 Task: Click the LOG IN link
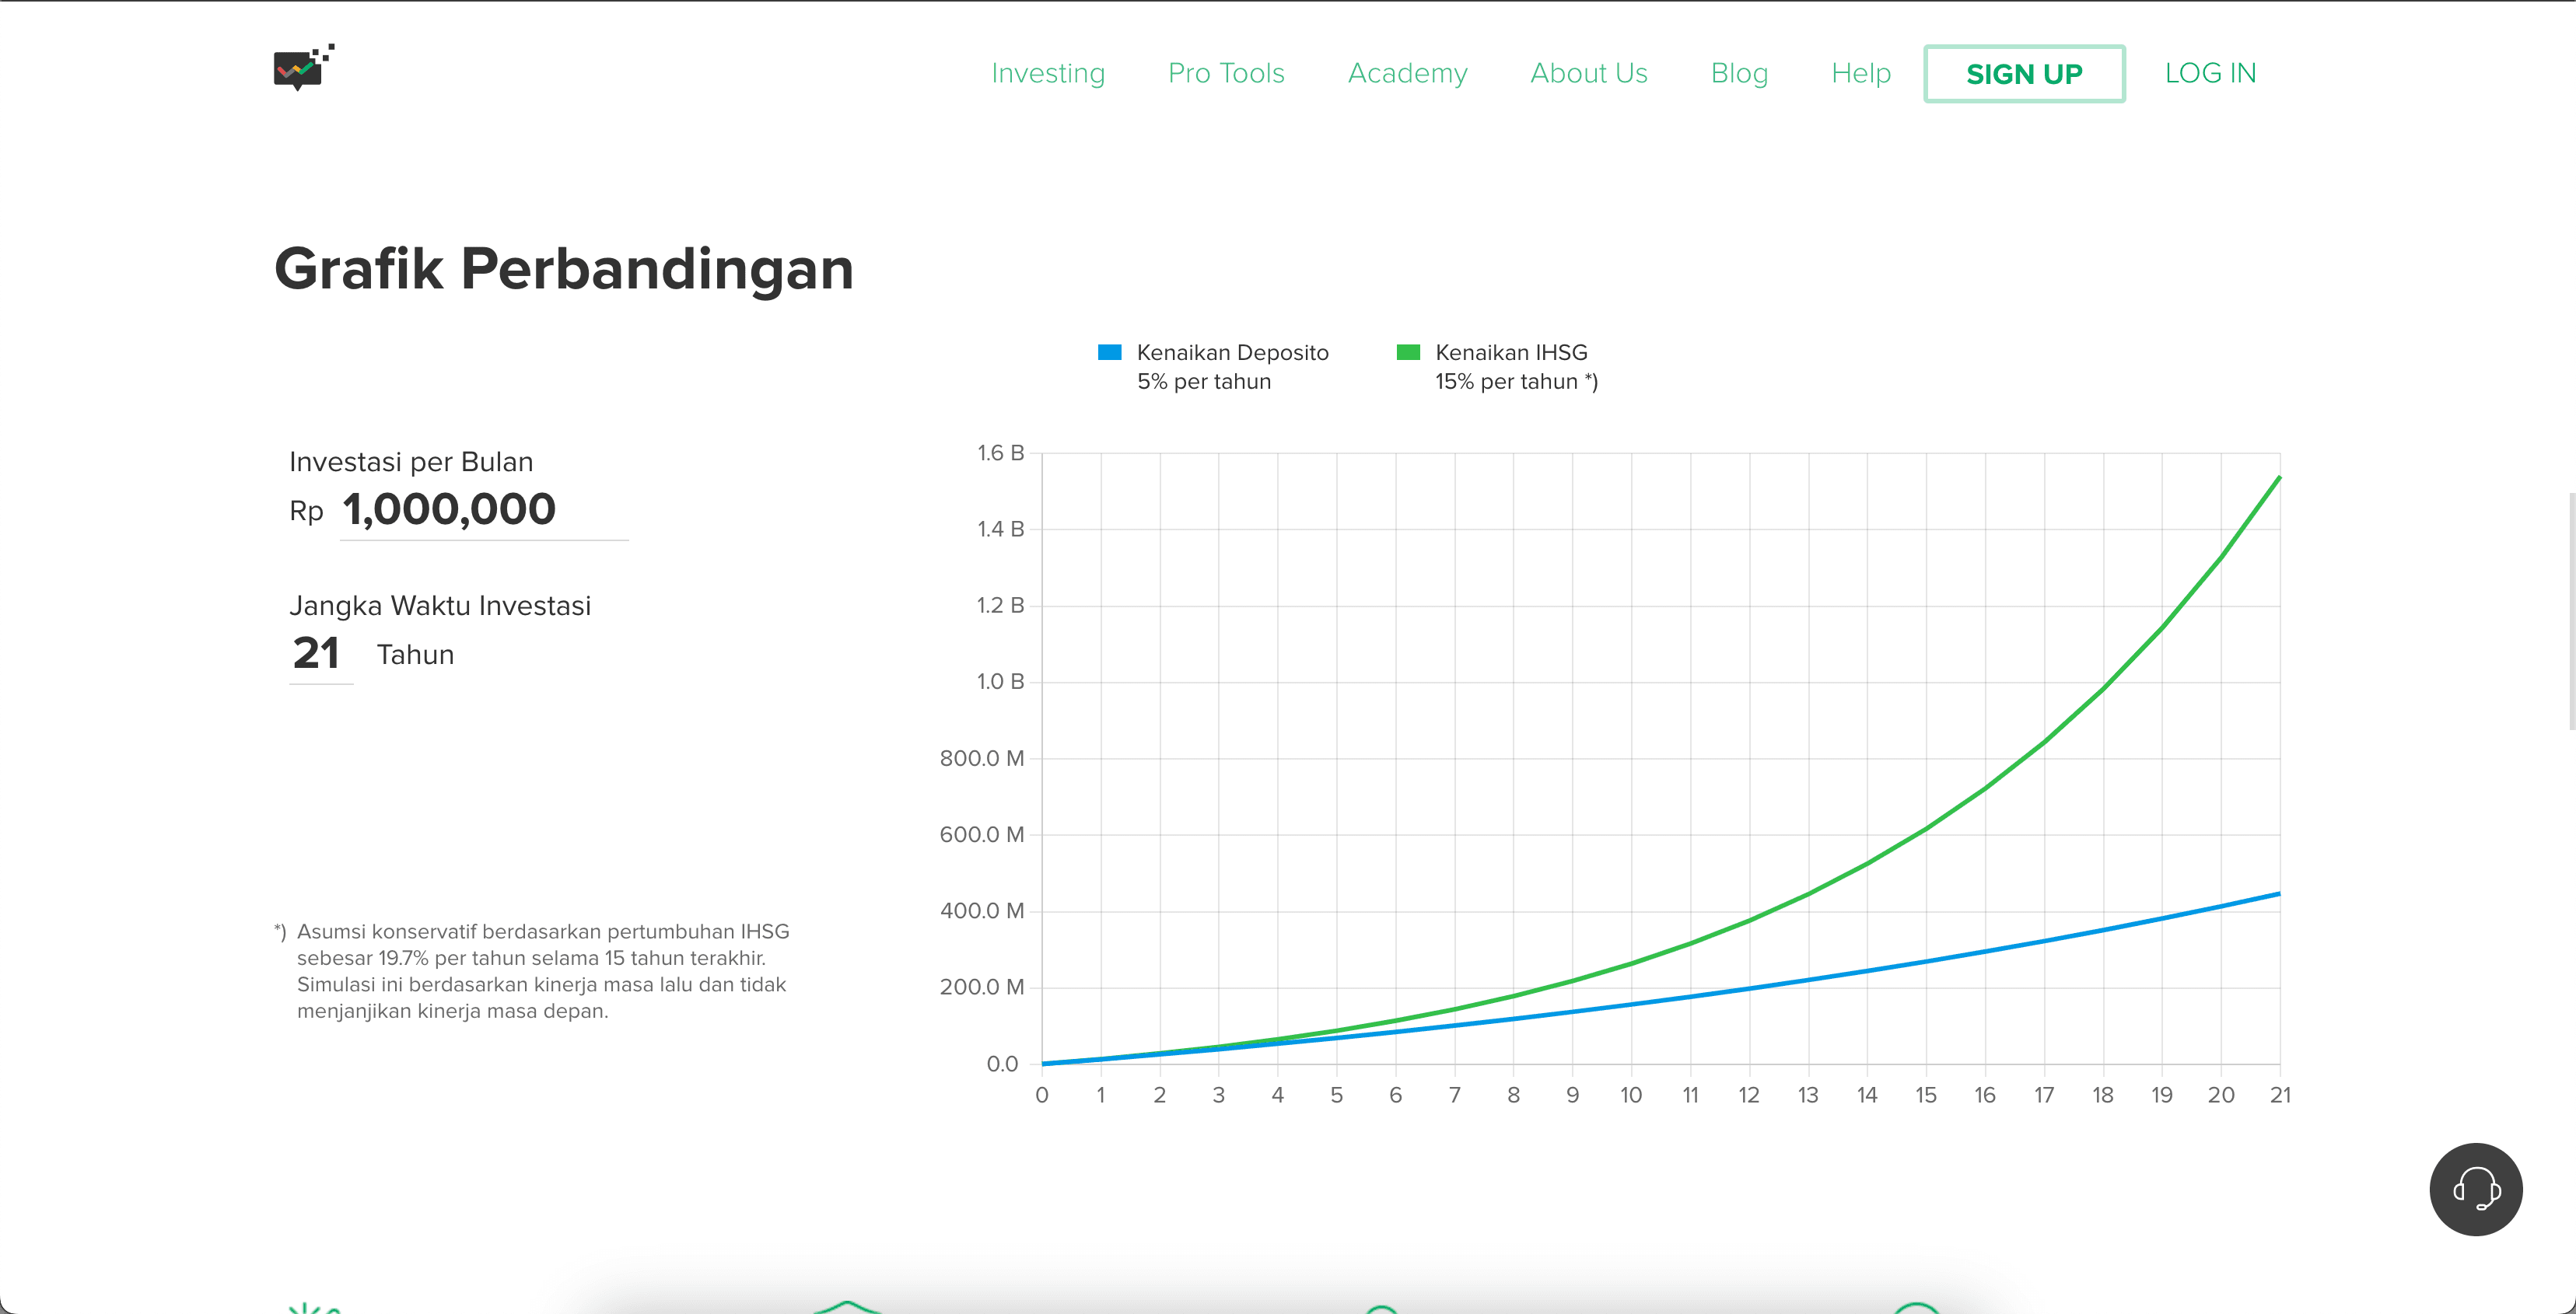click(x=2209, y=73)
